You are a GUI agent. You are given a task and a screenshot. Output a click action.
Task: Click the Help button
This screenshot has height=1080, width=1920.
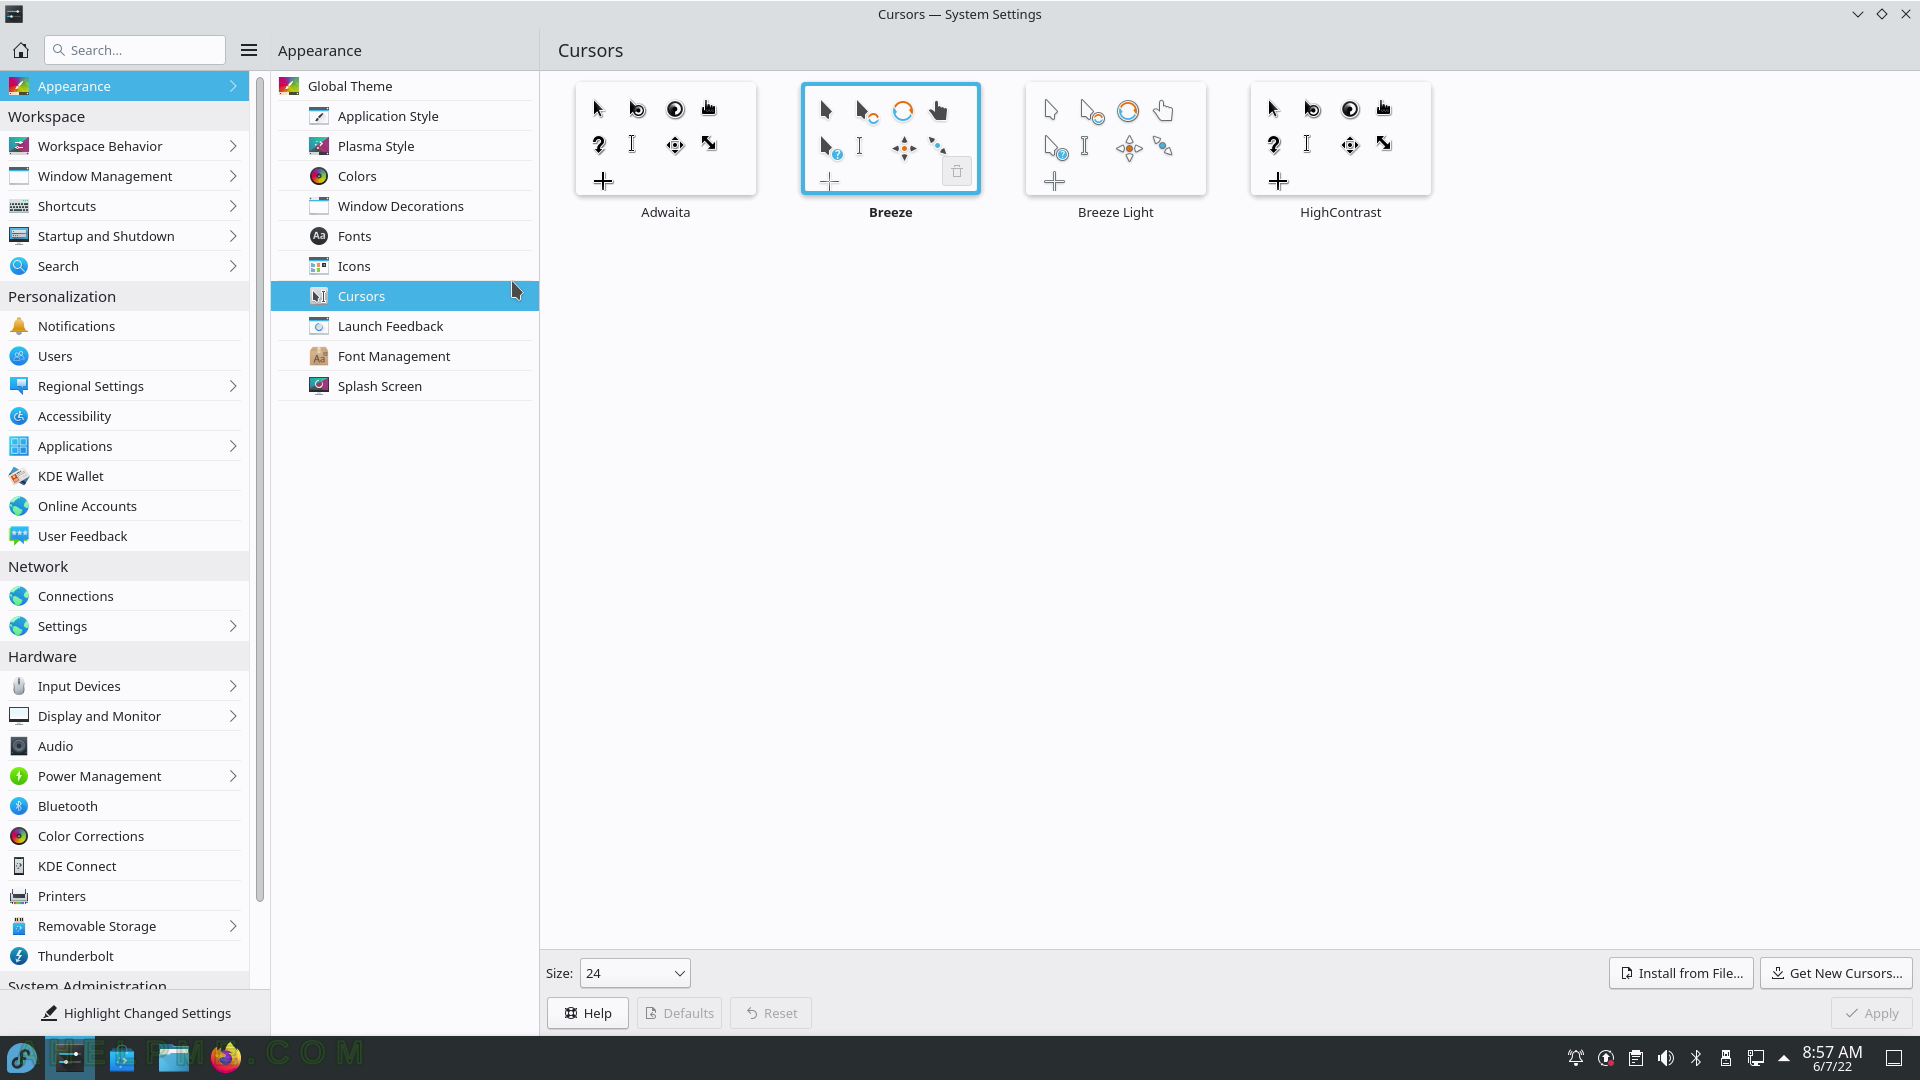tap(587, 1013)
